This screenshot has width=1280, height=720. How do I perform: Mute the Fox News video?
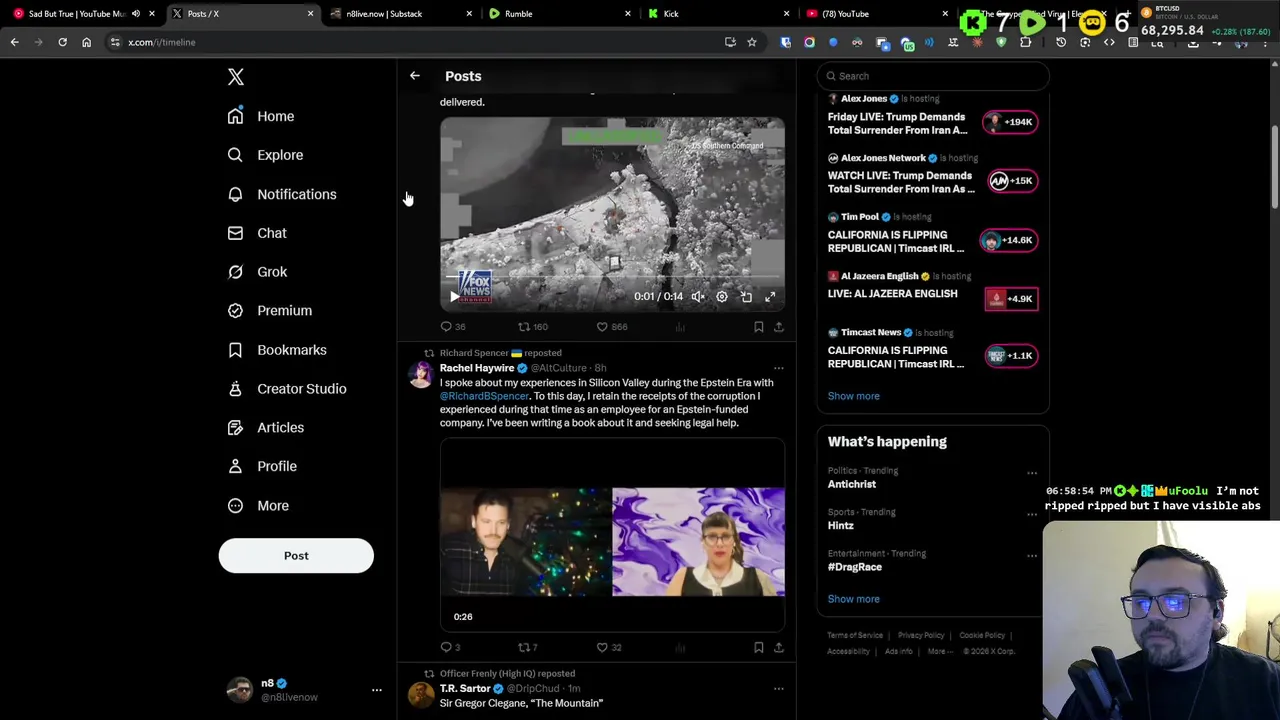(698, 297)
